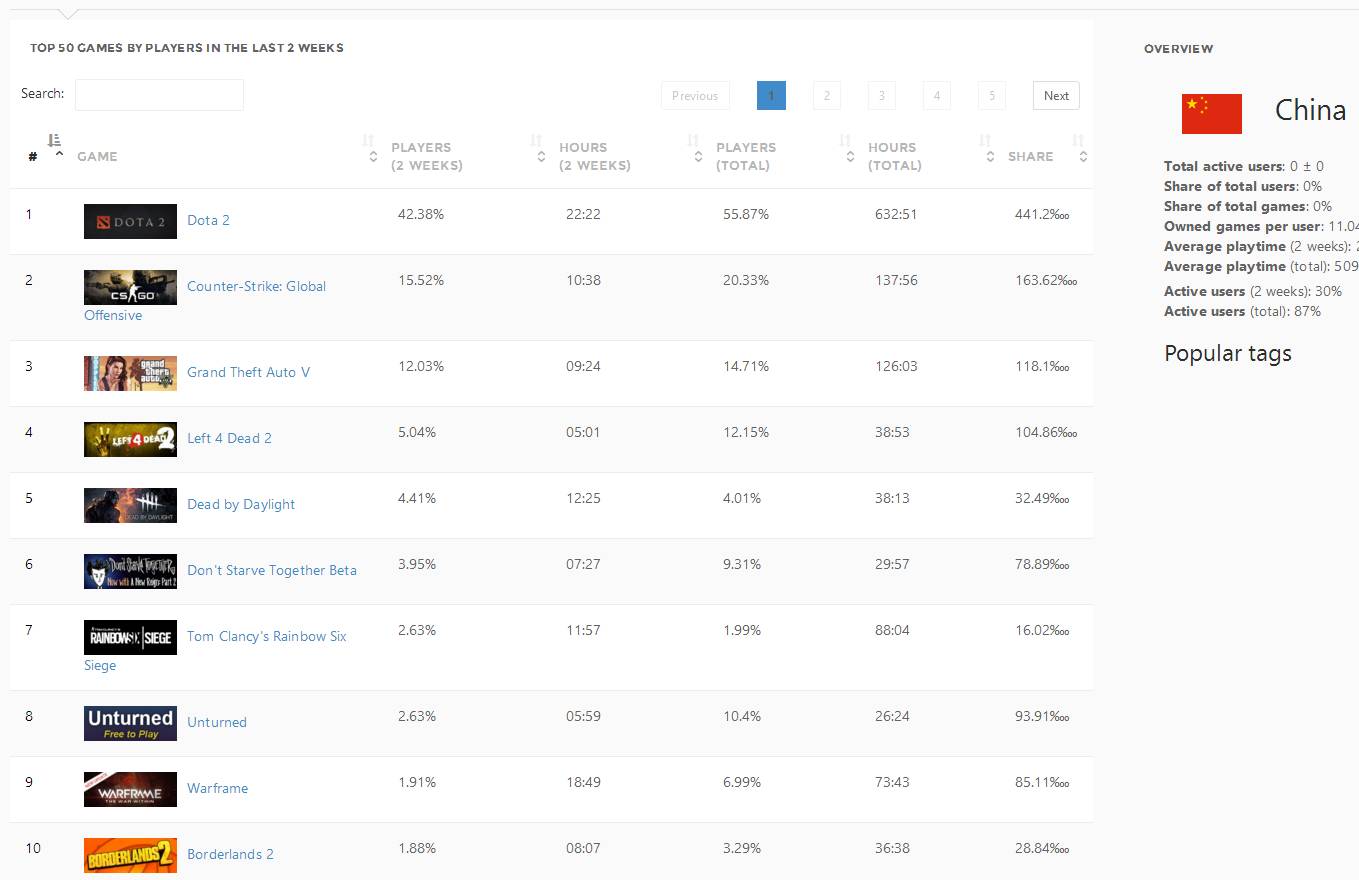The width and height of the screenshot is (1359, 880).
Task: Jump to page 3
Action: click(881, 96)
